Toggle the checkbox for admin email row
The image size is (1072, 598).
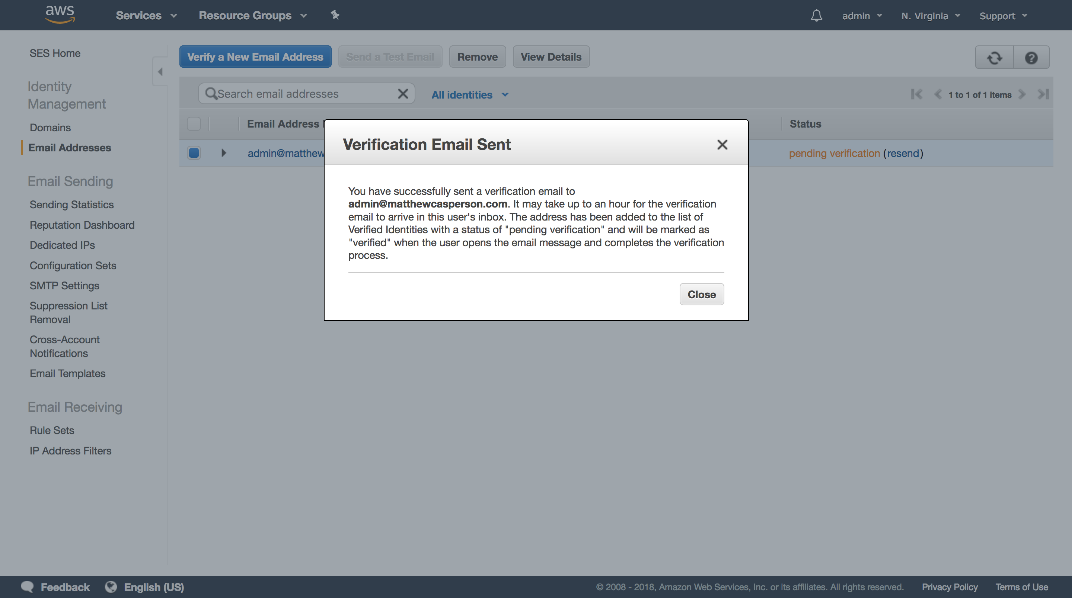coord(194,153)
